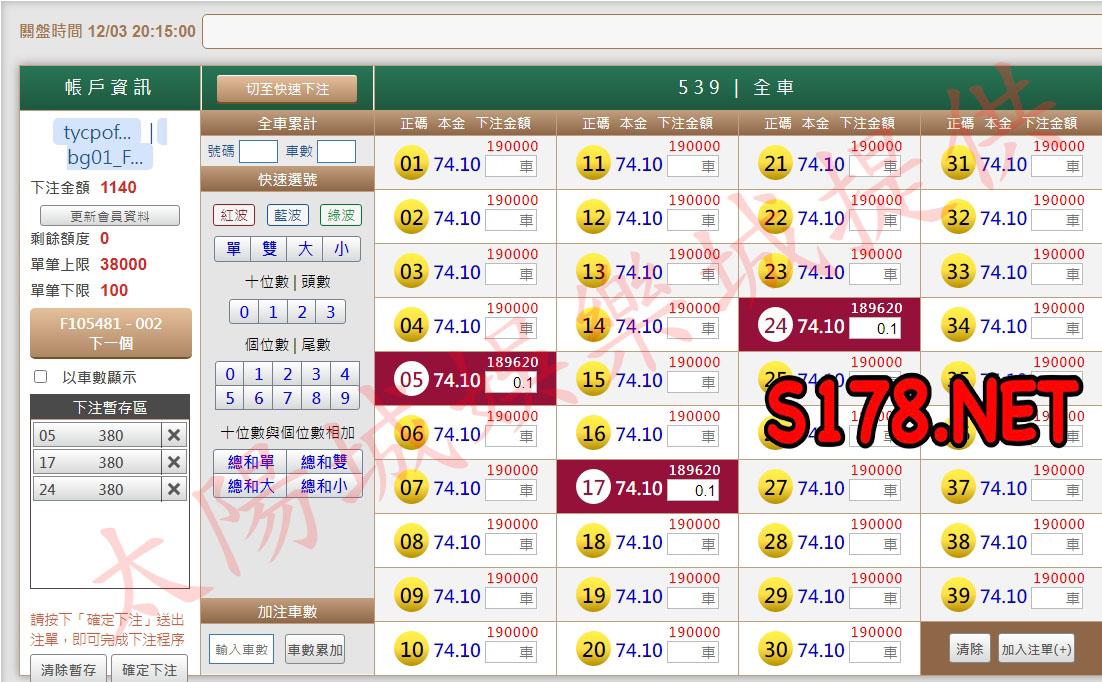Confirm bets with 確定下注
The height and width of the screenshot is (682, 1102).
[149, 669]
